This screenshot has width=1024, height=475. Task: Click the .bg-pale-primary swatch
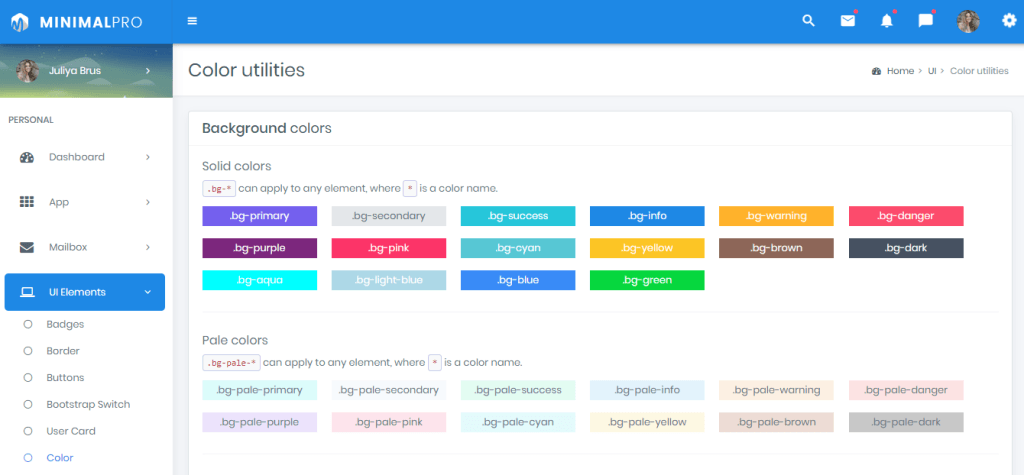(x=260, y=390)
